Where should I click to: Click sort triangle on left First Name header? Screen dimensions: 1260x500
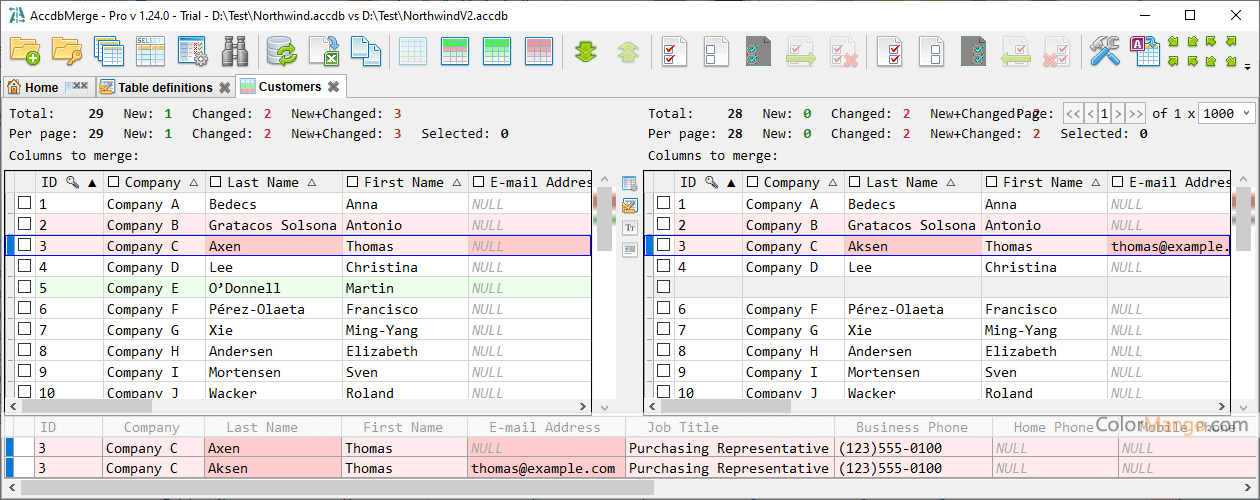pos(456,183)
